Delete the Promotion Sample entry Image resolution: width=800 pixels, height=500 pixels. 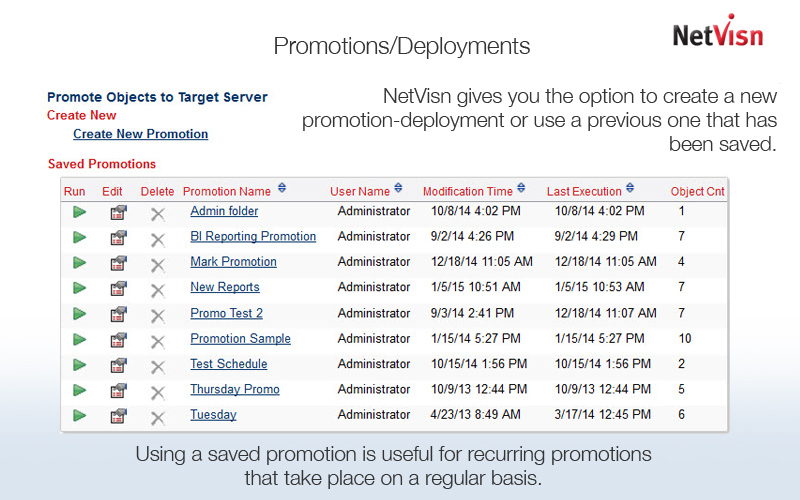tap(157, 340)
